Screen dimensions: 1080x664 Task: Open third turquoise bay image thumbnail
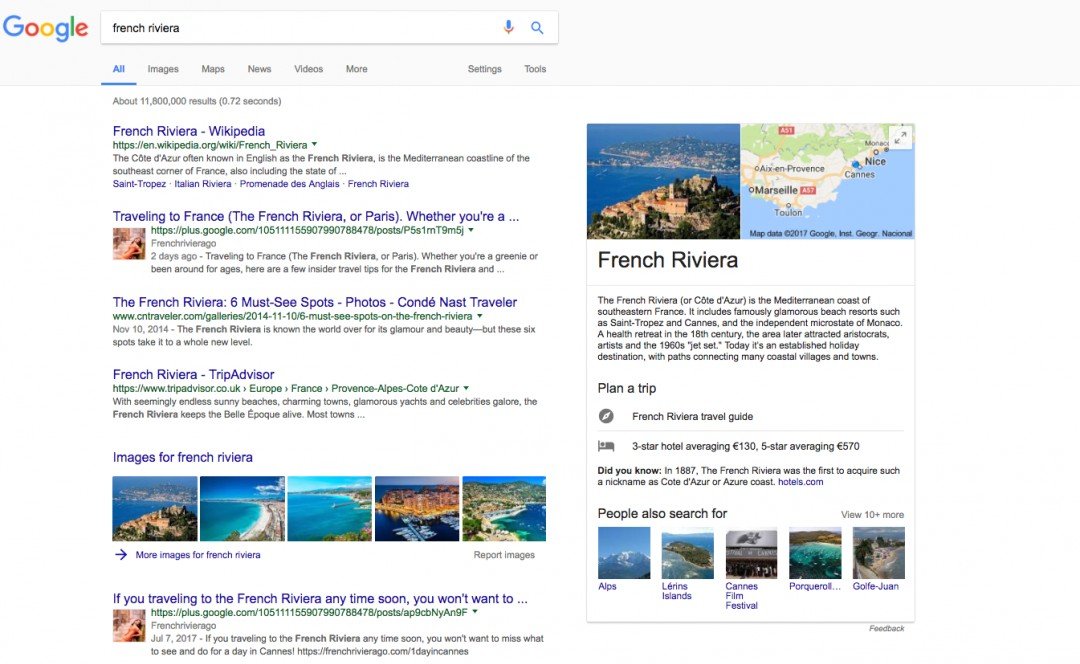pos(329,508)
